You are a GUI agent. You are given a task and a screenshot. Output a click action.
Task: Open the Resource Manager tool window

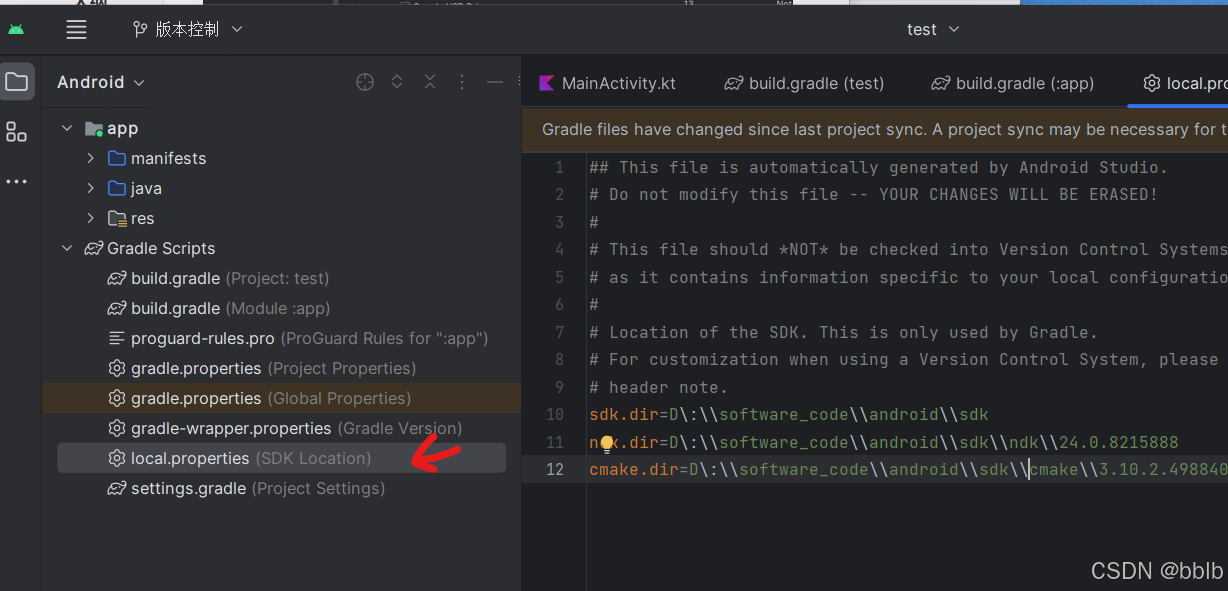[x=16, y=132]
